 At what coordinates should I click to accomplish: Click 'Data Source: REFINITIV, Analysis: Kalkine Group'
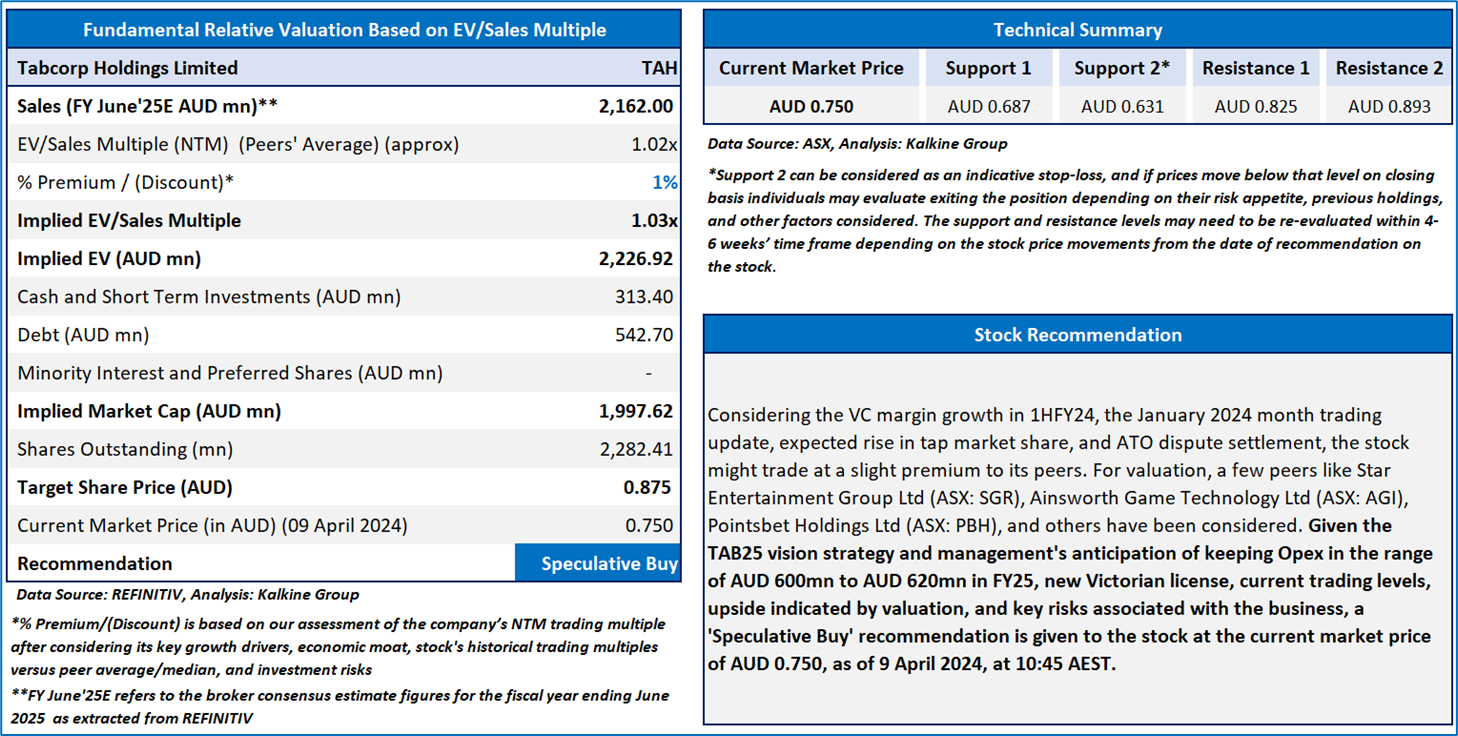[x=187, y=595]
